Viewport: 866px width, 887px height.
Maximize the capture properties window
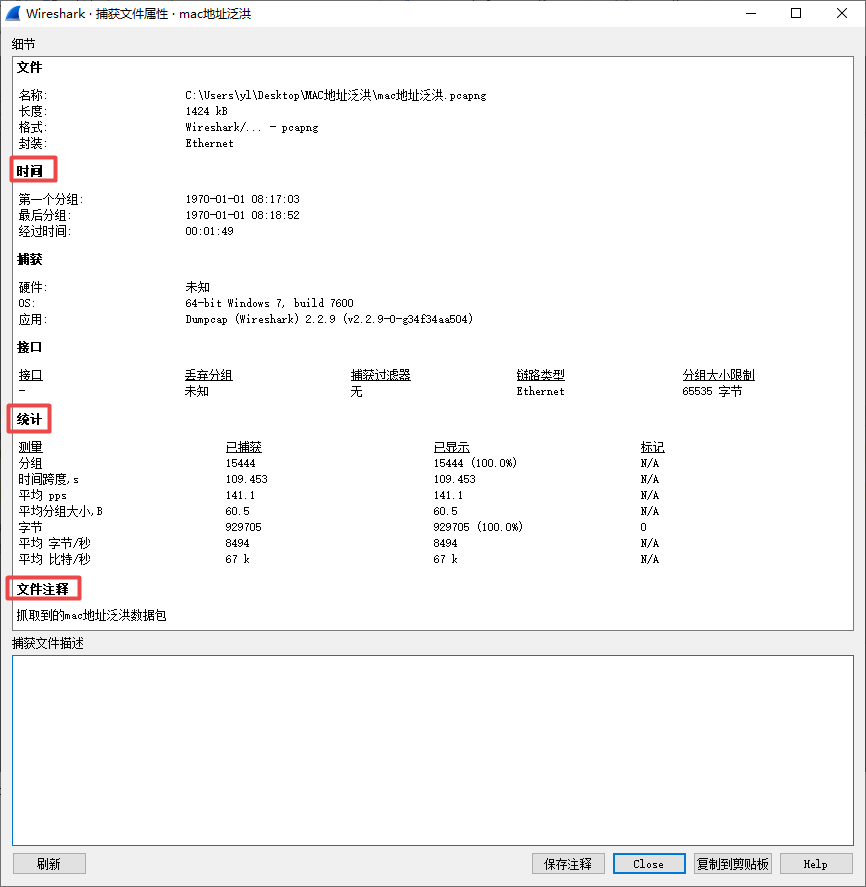click(796, 13)
